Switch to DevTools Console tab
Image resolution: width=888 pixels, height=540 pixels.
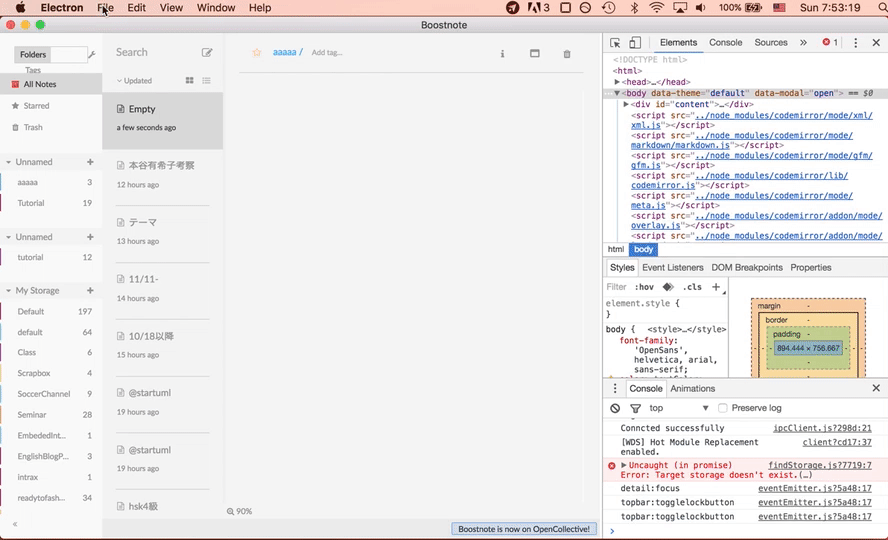(x=725, y=42)
